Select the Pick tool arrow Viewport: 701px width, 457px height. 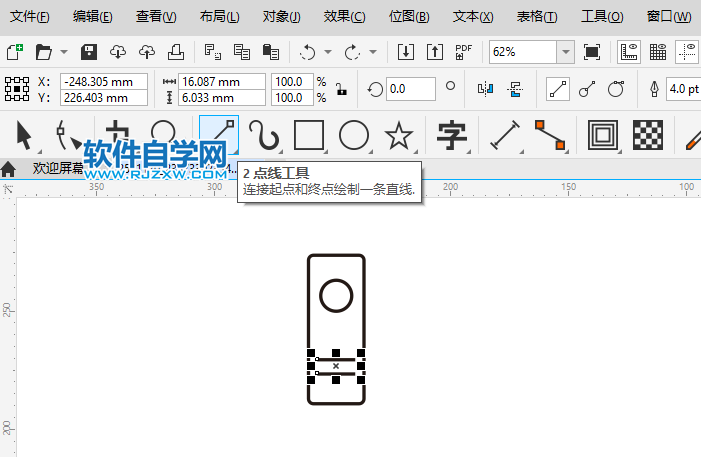24,135
